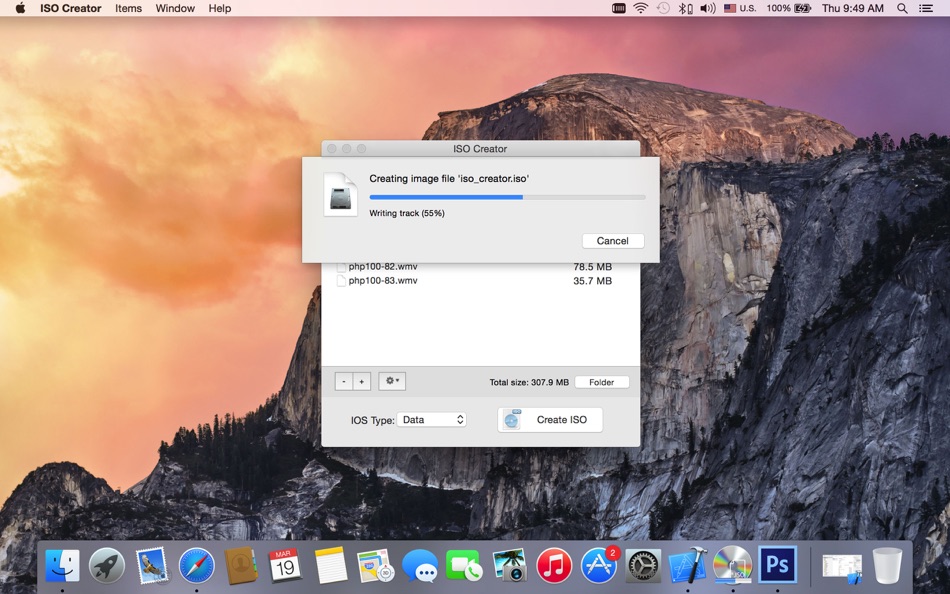Open the Items menu
This screenshot has height=594, width=950.
click(x=128, y=8)
